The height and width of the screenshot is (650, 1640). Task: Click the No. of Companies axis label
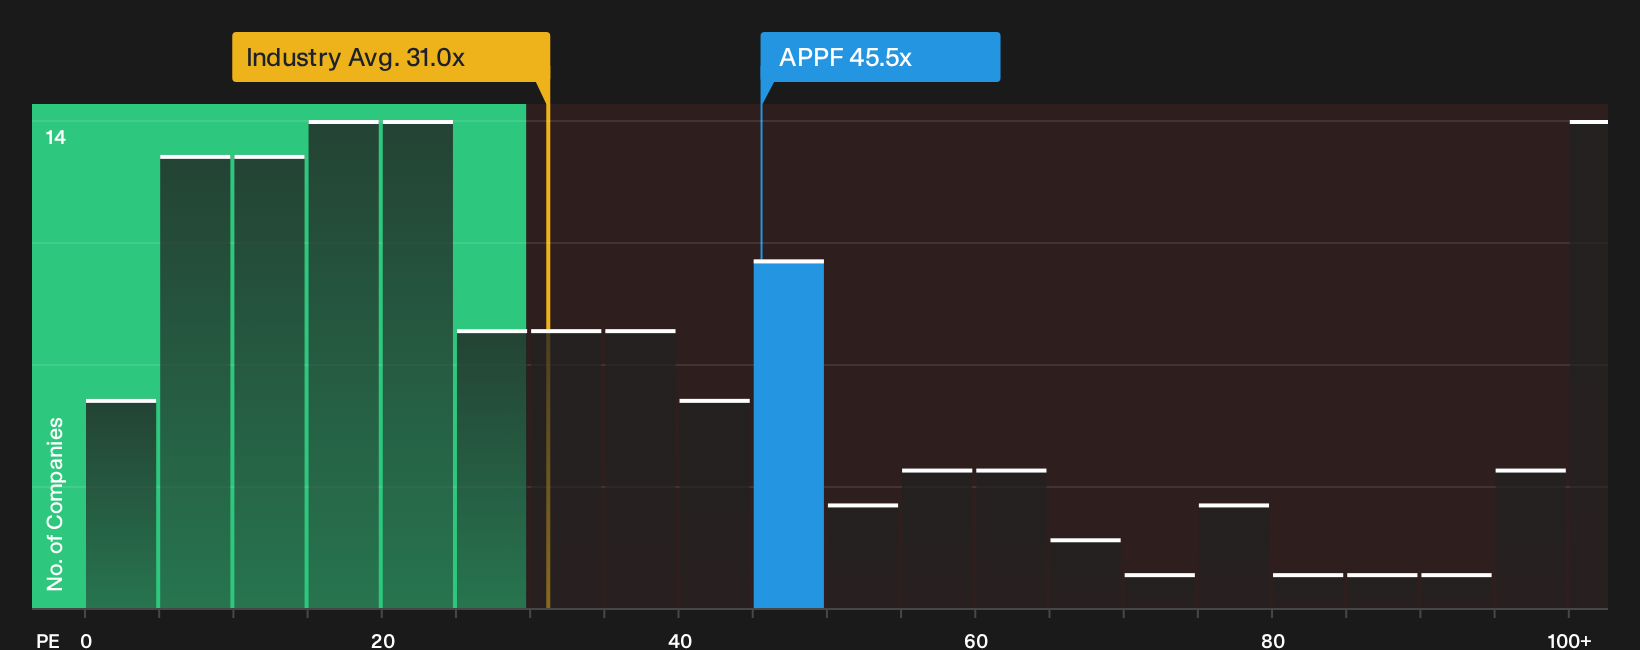point(55,504)
